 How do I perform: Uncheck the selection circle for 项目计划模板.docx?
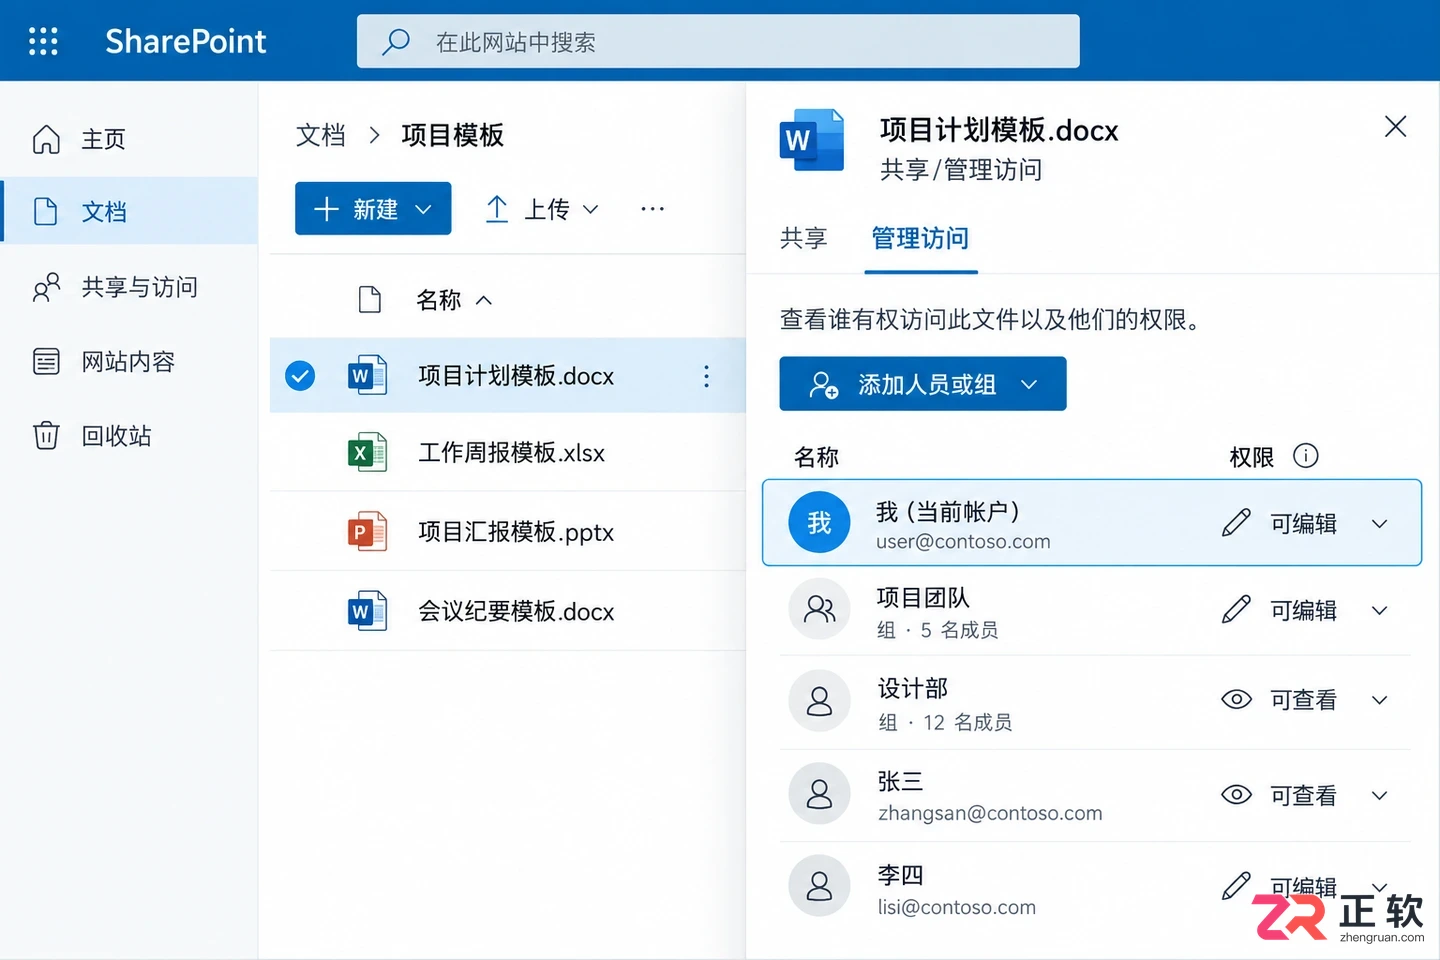(x=300, y=375)
